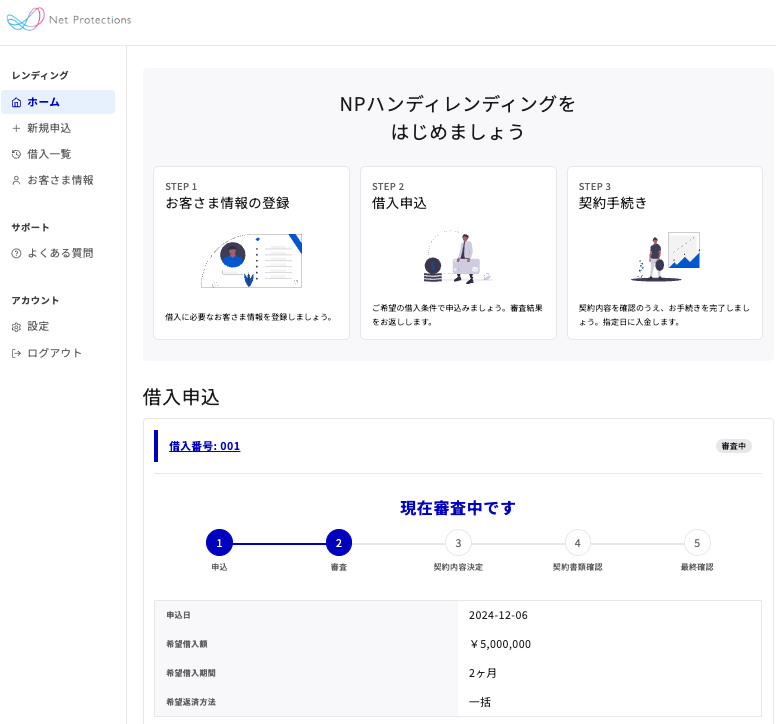
Task: Open the 借入一覧 menu item
Action: pyautogui.click(x=49, y=154)
